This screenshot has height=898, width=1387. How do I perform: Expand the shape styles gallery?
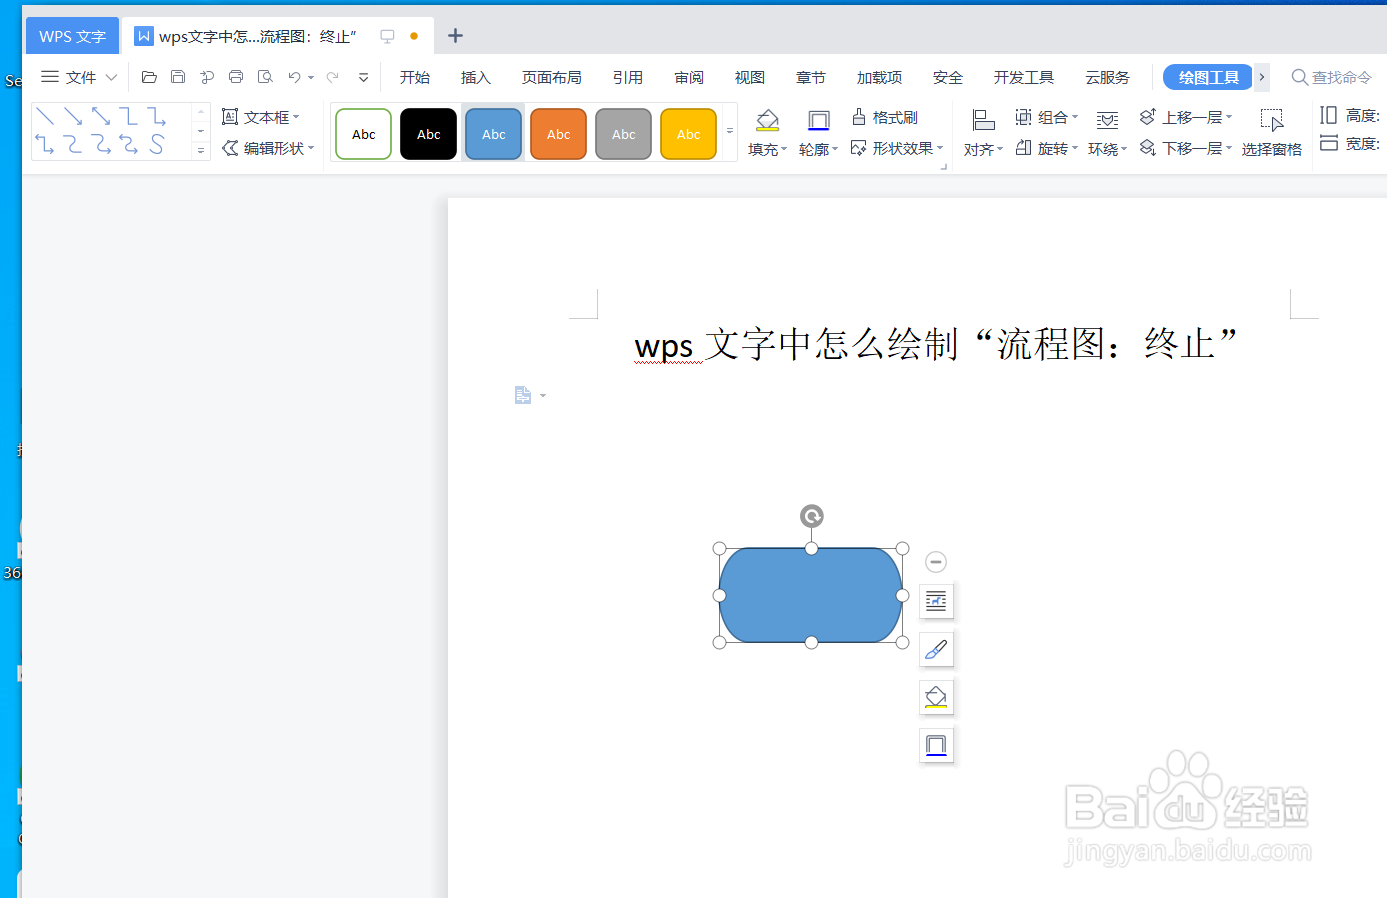[x=730, y=131]
